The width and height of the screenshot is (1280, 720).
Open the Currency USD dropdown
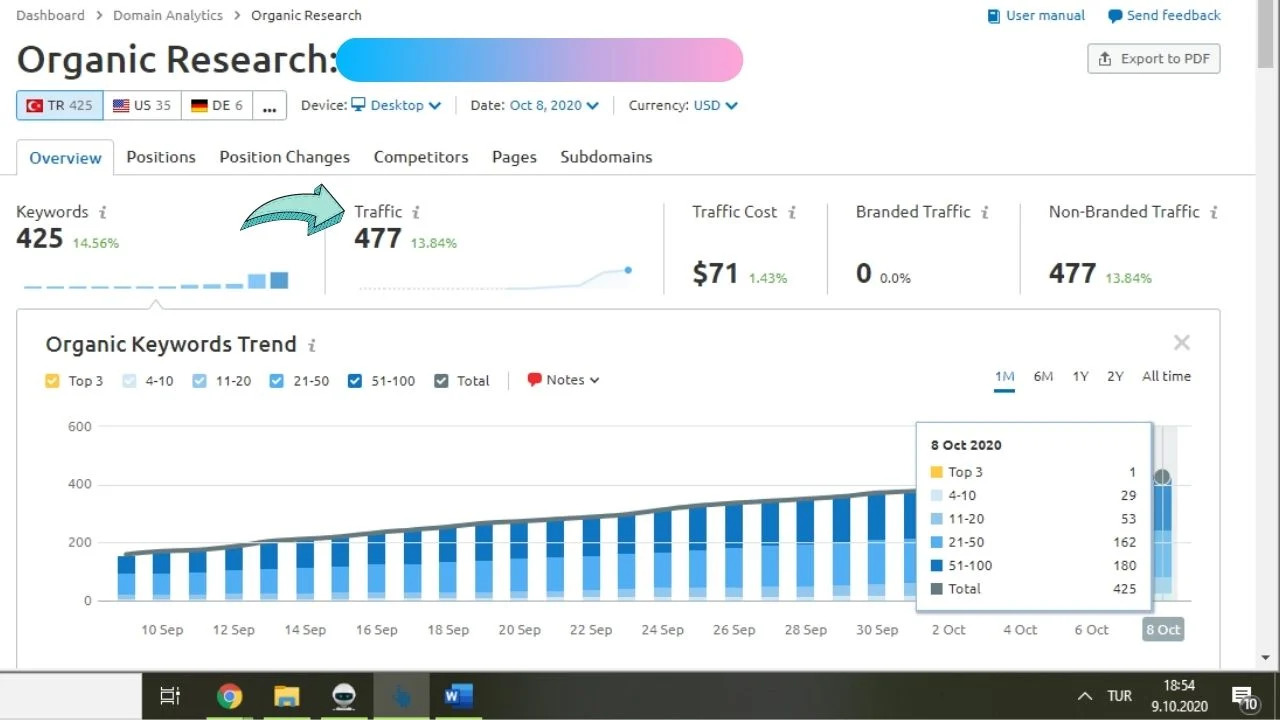click(715, 105)
